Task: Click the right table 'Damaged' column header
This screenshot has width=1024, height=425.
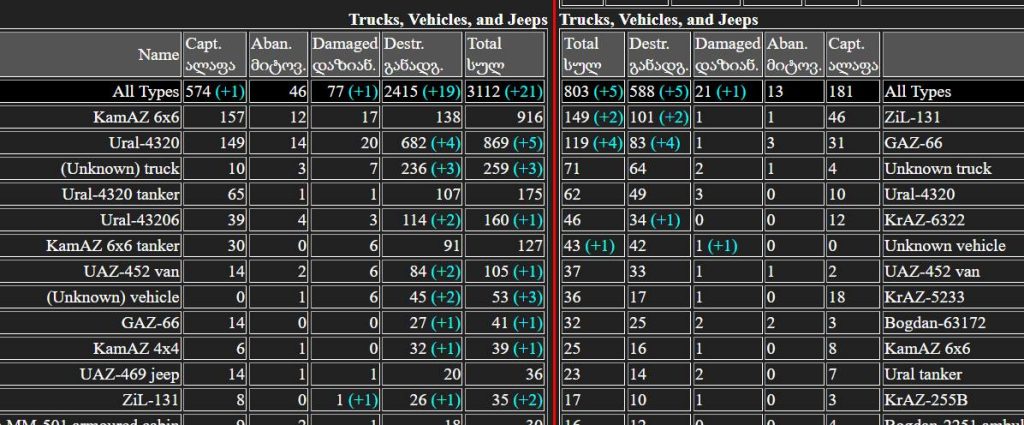Action: click(x=728, y=54)
